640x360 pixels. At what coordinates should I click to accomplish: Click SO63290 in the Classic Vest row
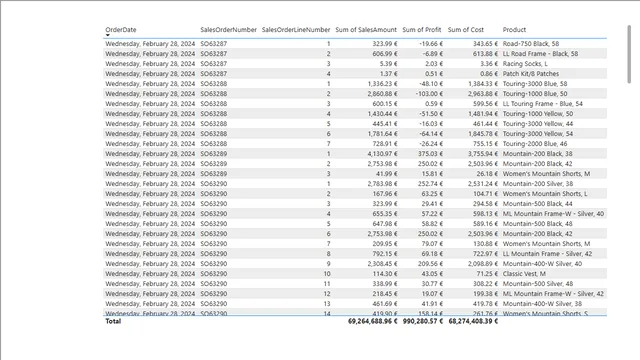[213, 274]
